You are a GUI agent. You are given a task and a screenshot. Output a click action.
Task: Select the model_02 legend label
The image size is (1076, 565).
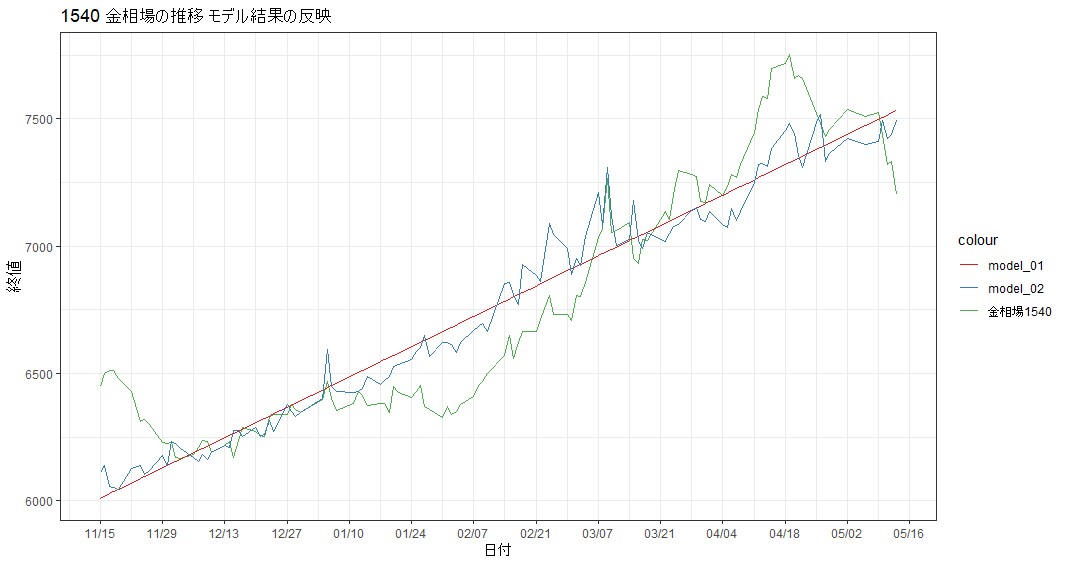click(x=1016, y=289)
